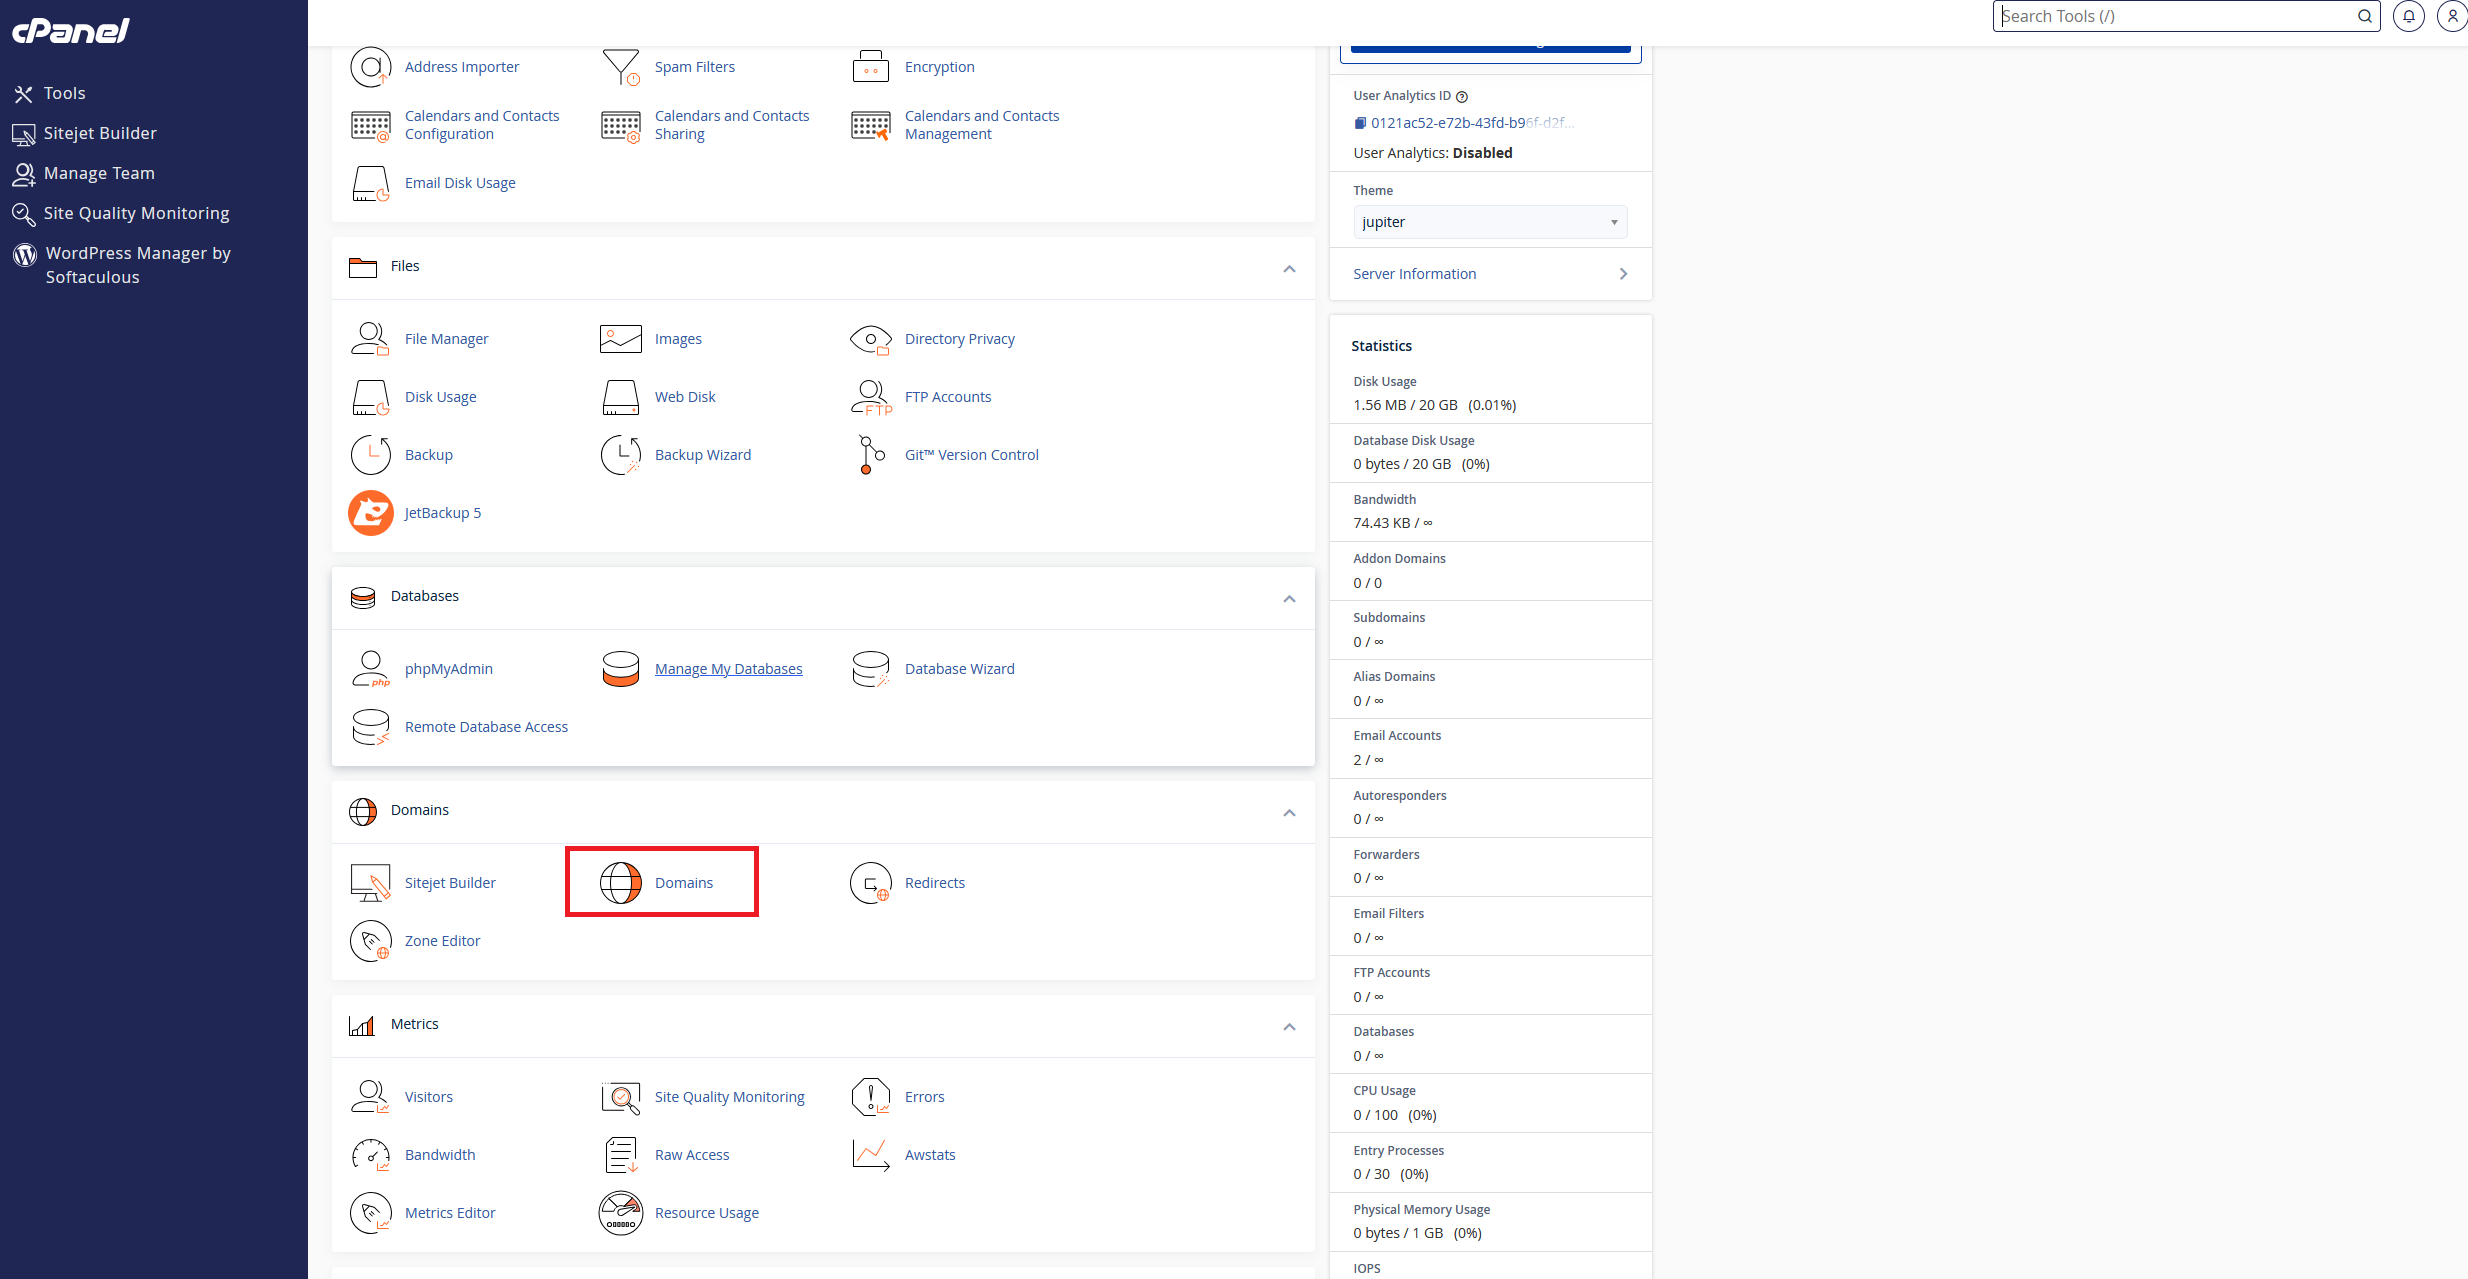Collapse the Files section
2468x1279 pixels.
pos(1289,268)
